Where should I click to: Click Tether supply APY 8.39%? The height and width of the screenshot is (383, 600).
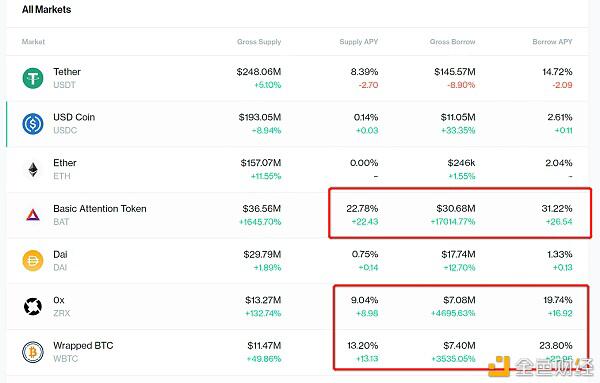364,72
